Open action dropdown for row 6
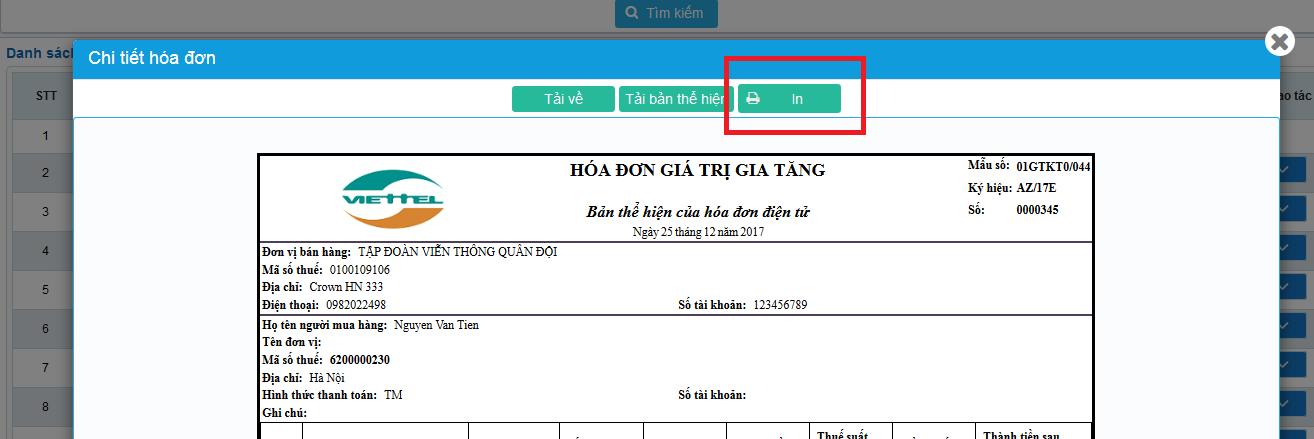The image size is (1314, 439). tap(1296, 328)
